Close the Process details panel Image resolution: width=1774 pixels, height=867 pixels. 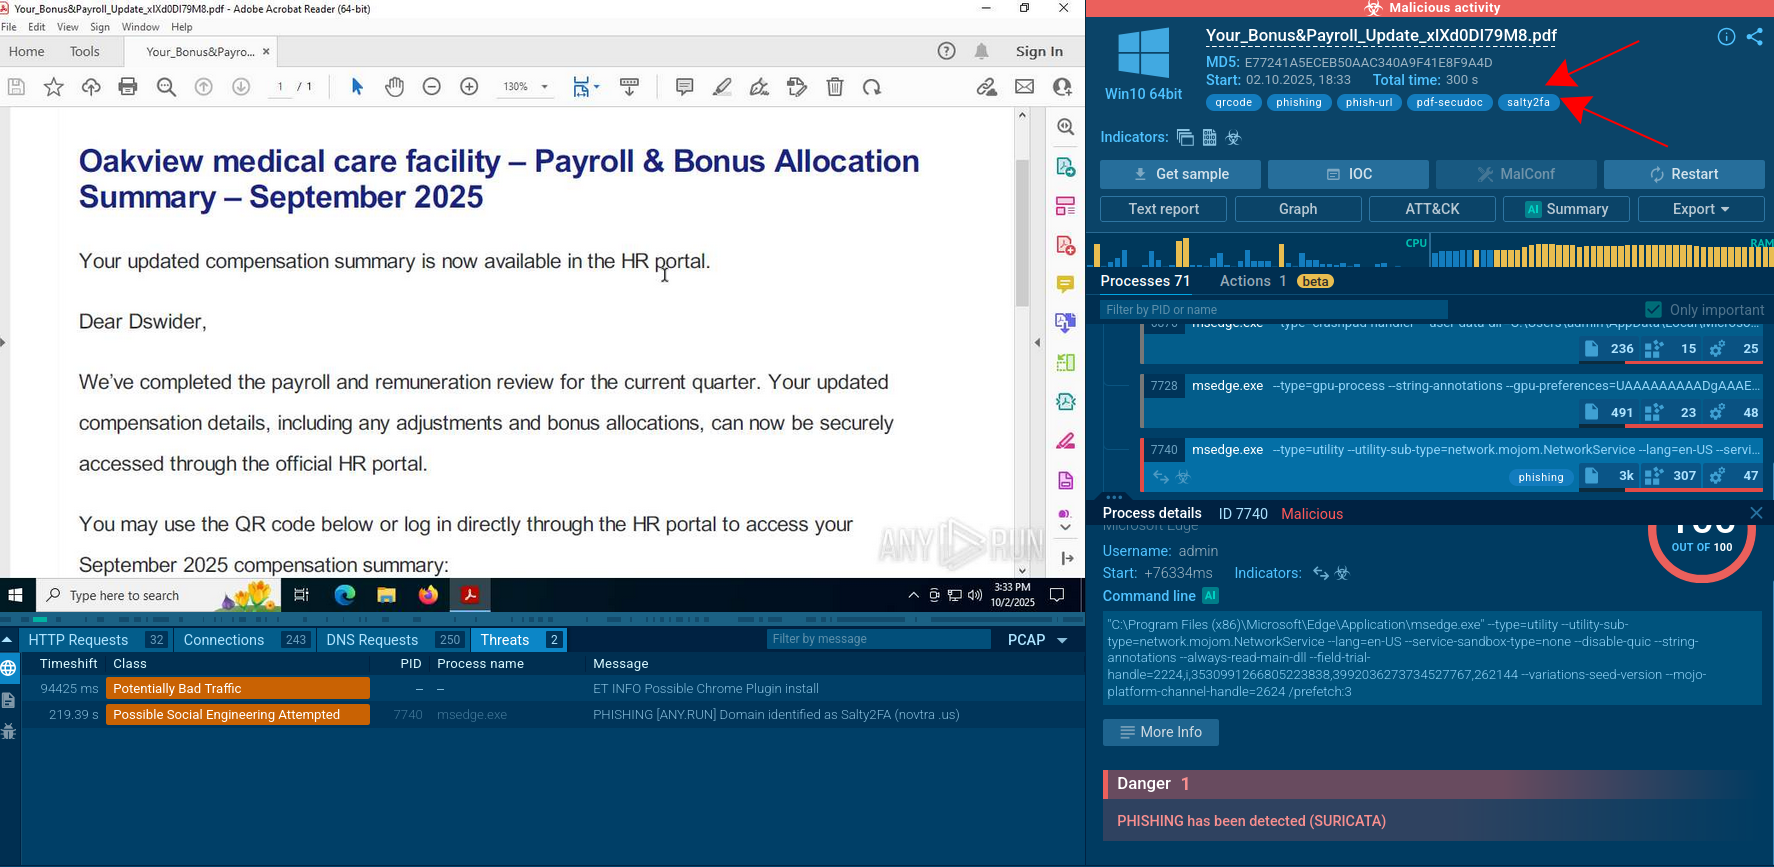click(x=1756, y=513)
